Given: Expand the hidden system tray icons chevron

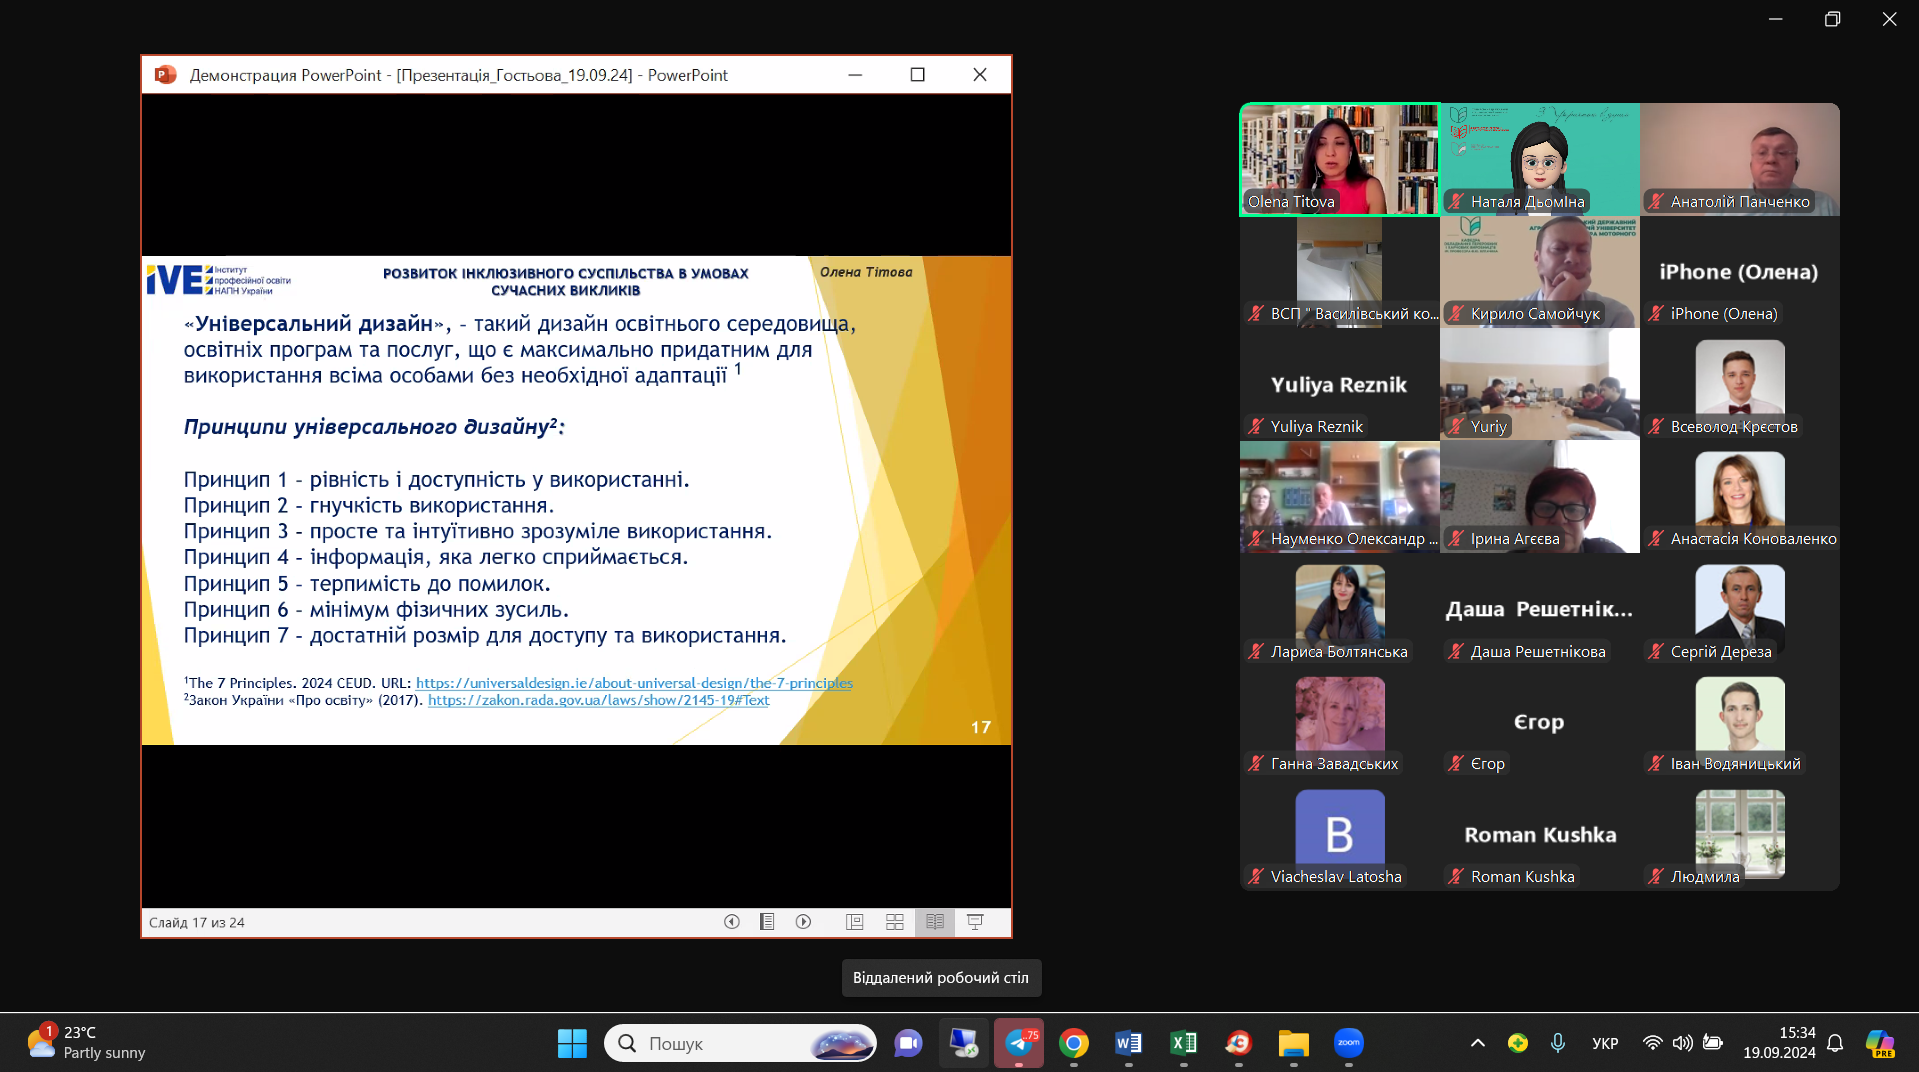Looking at the screenshot, I should pos(1477,1043).
